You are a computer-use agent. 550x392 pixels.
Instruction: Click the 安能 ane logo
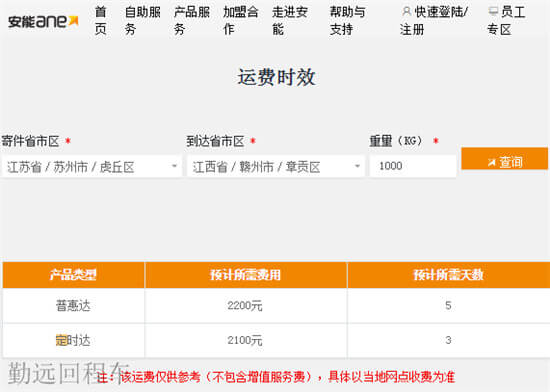[x=43, y=21]
